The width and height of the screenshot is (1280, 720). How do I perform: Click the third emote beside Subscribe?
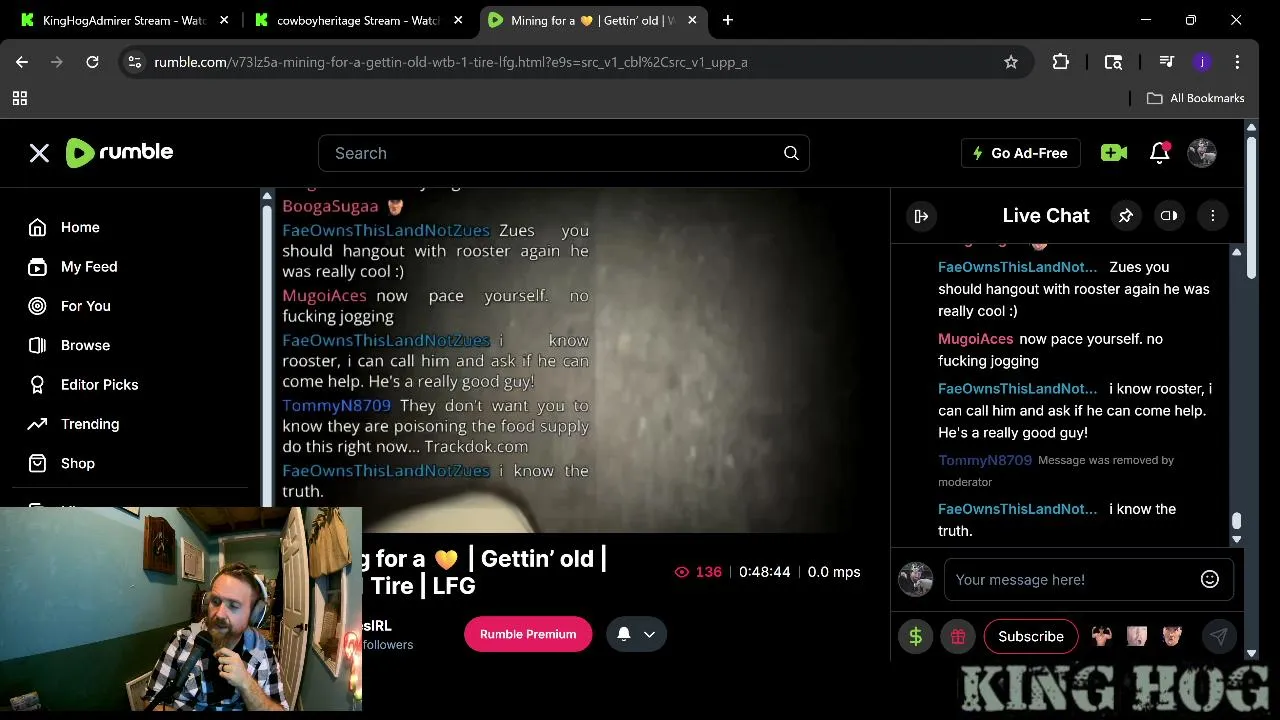[x=1172, y=636]
